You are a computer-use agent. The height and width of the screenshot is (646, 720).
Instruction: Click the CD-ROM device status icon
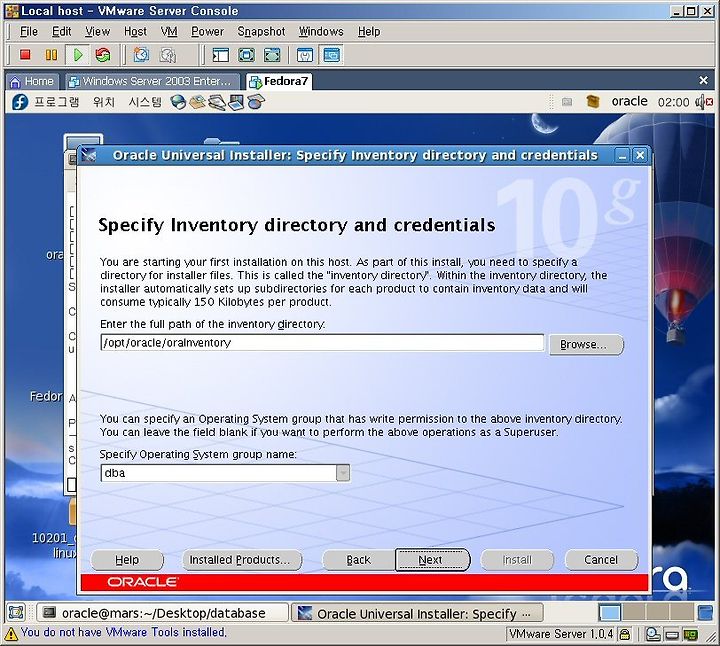pyautogui.click(x=652, y=635)
